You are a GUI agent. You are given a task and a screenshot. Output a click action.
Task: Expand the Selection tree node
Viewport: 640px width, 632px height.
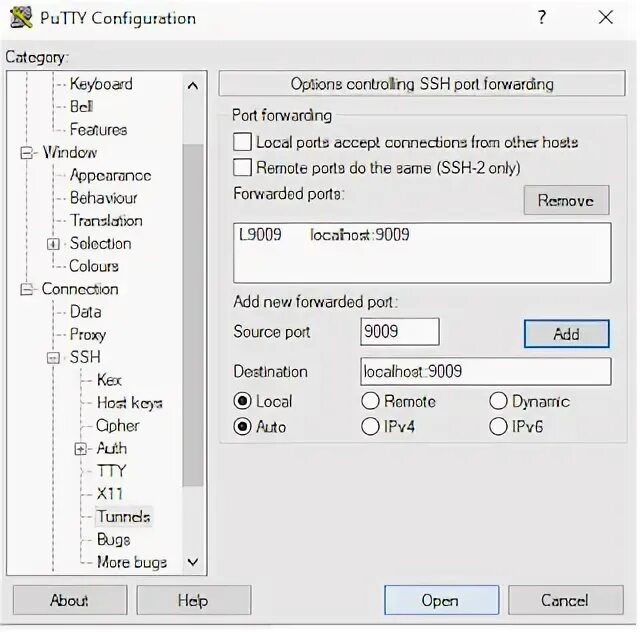pyautogui.click(x=53, y=244)
